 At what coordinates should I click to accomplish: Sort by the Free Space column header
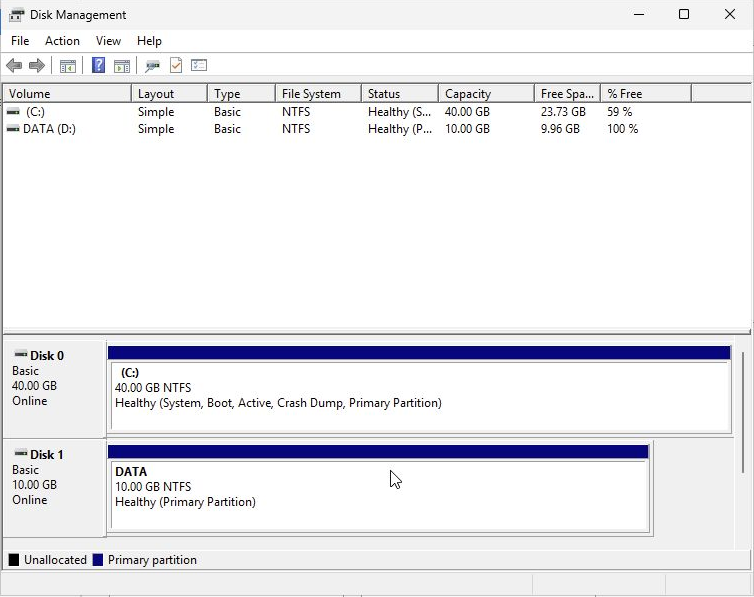(567, 93)
